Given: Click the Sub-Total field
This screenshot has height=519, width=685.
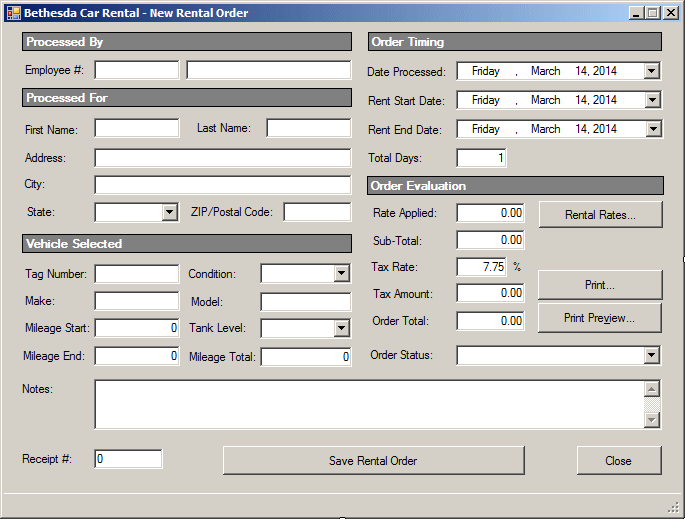Looking at the screenshot, I should 491,240.
